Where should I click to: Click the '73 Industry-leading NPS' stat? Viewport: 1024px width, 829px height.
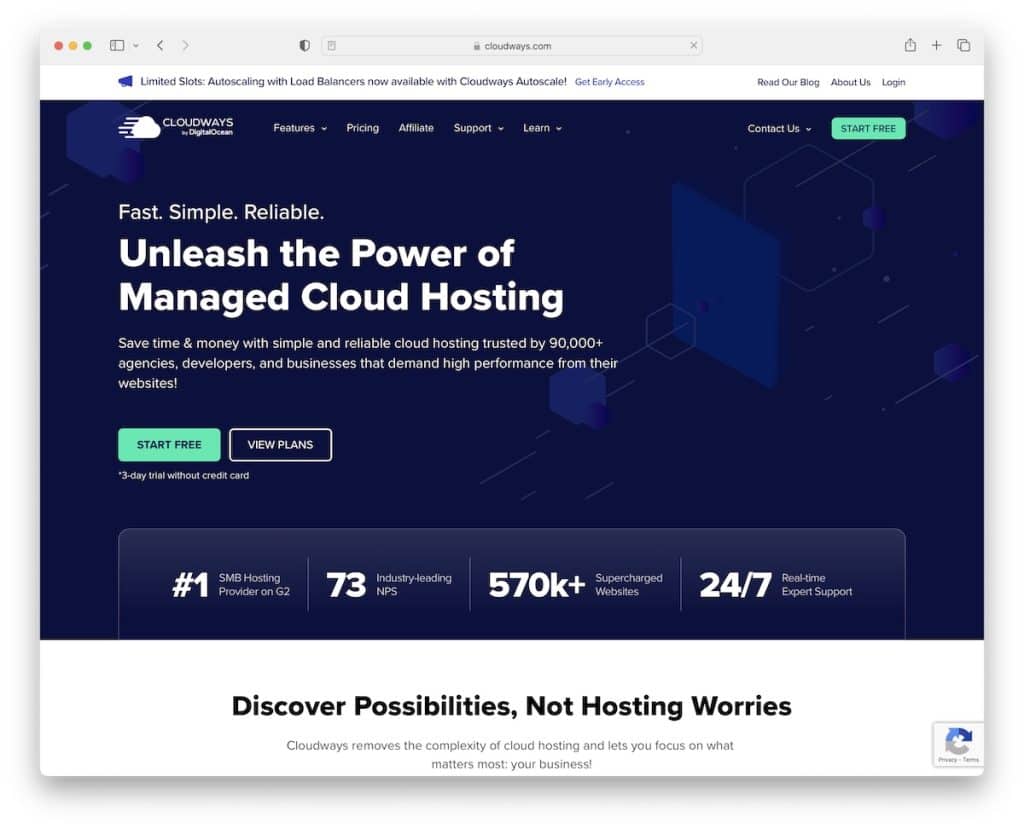click(x=389, y=585)
